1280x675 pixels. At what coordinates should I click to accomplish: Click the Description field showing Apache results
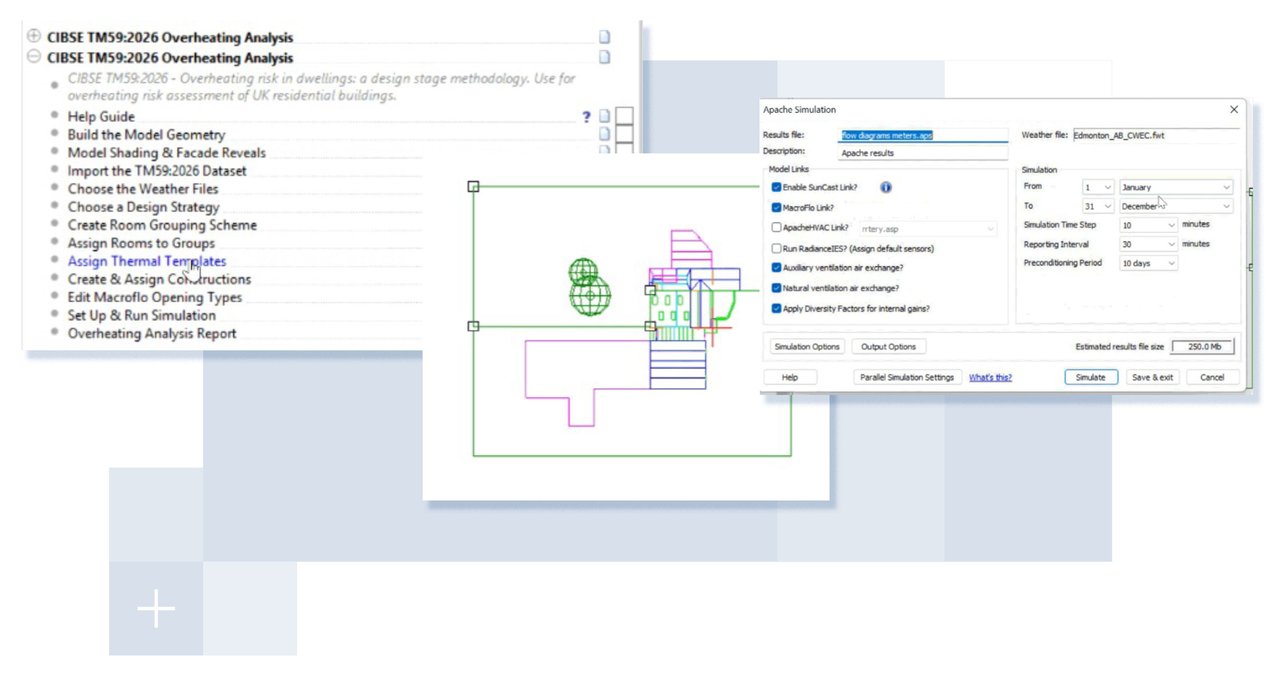pos(923,153)
